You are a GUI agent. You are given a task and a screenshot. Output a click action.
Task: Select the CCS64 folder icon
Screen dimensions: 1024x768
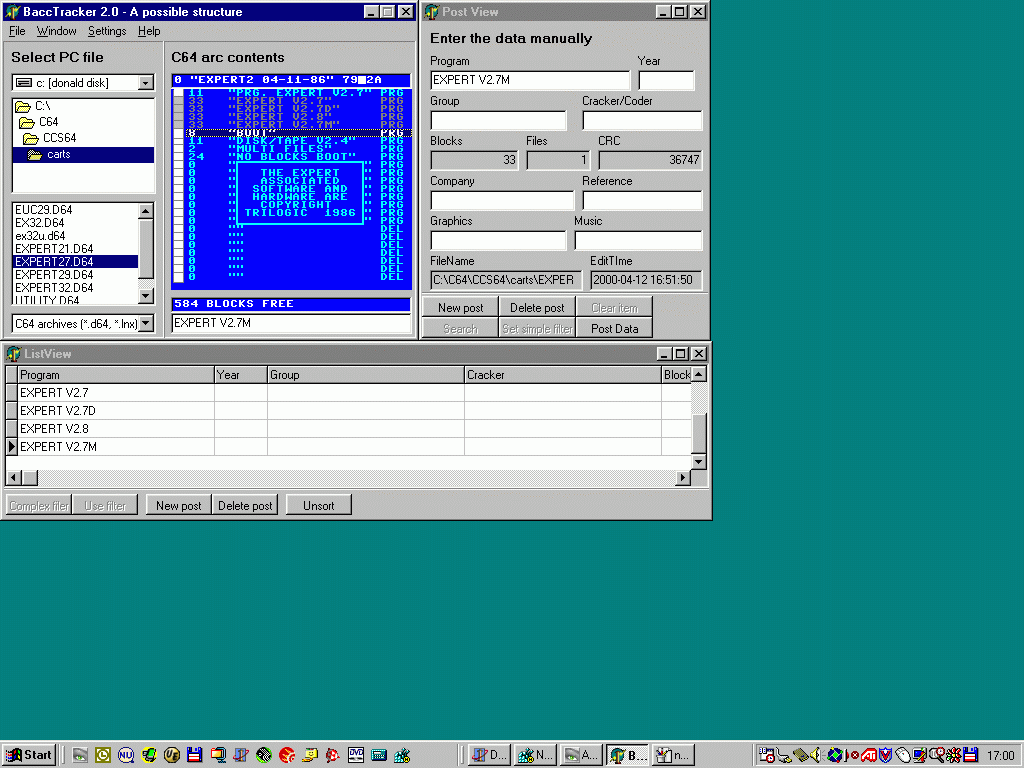33,138
